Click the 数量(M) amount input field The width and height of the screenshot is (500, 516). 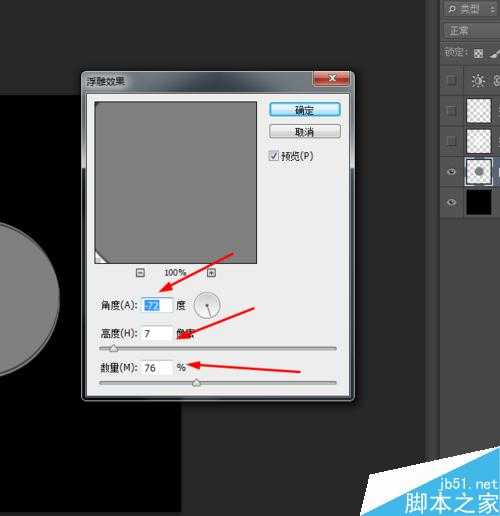pos(157,368)
